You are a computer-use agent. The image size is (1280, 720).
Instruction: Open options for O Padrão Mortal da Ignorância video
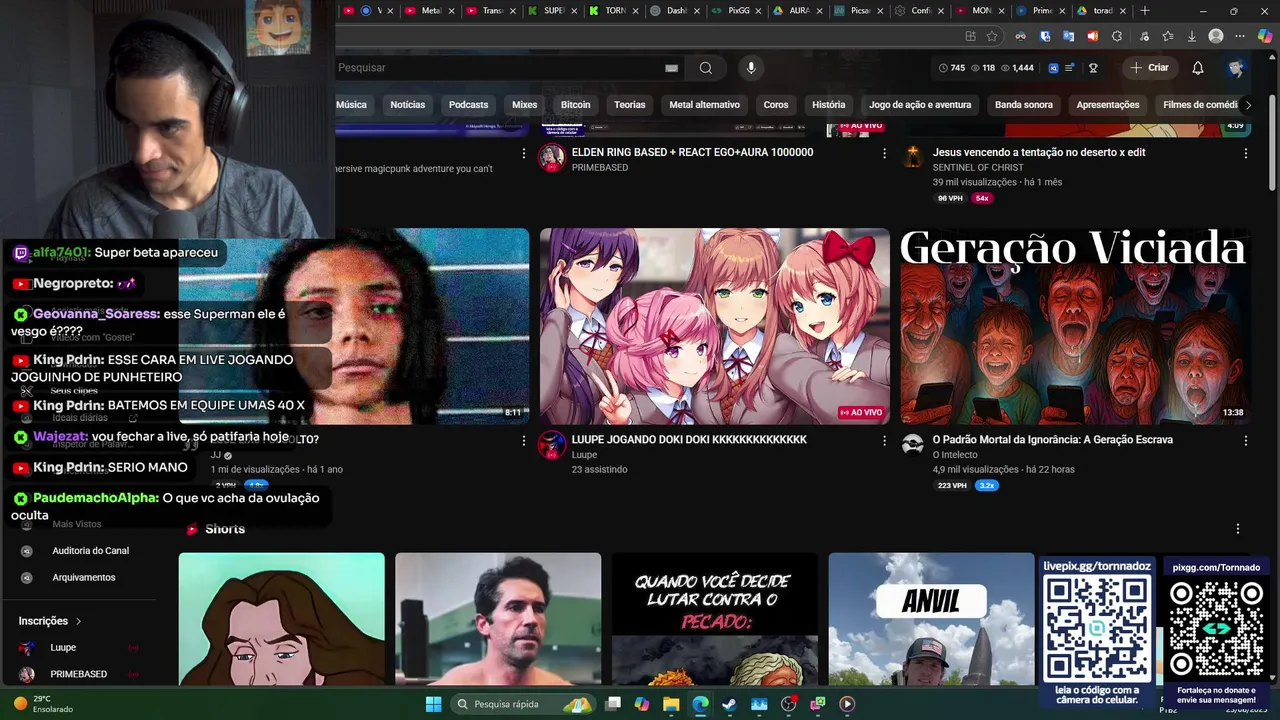point(1245,440)
